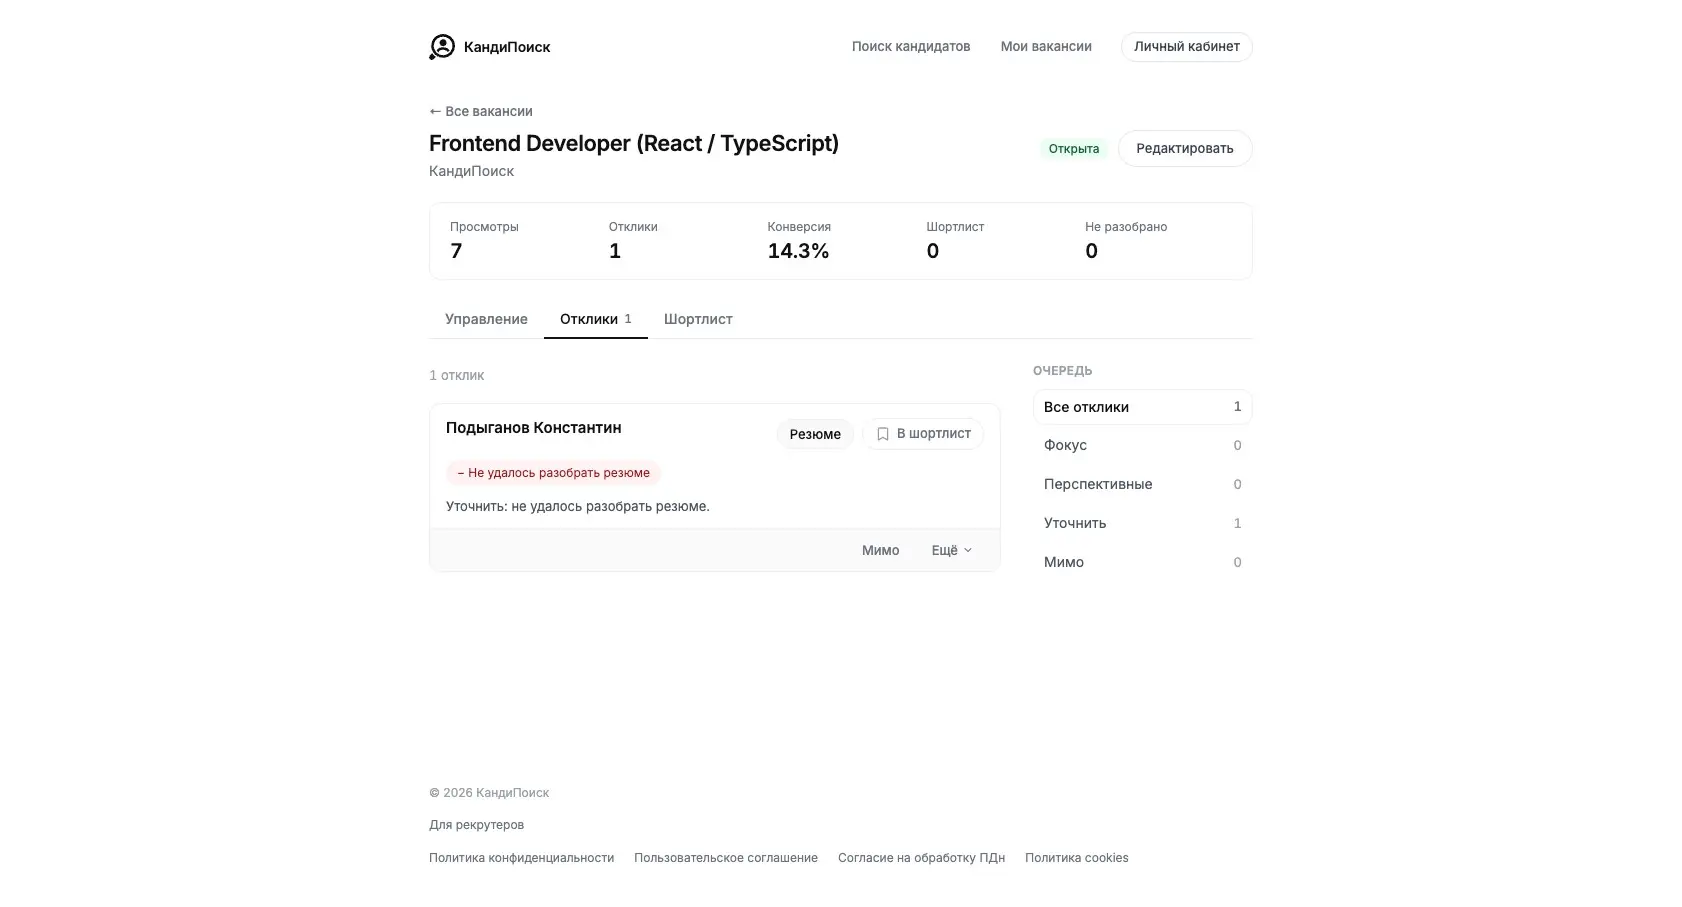Switch to the Управление tab

pos(486,319)
